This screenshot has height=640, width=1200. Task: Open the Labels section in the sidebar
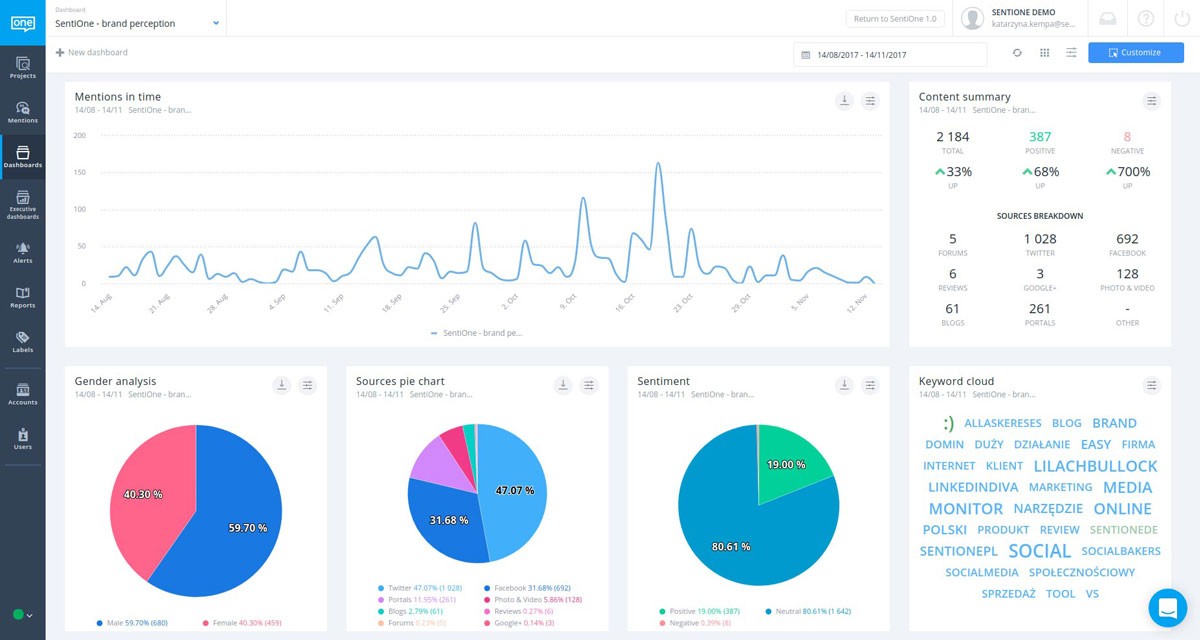click(x=22, y=344)
